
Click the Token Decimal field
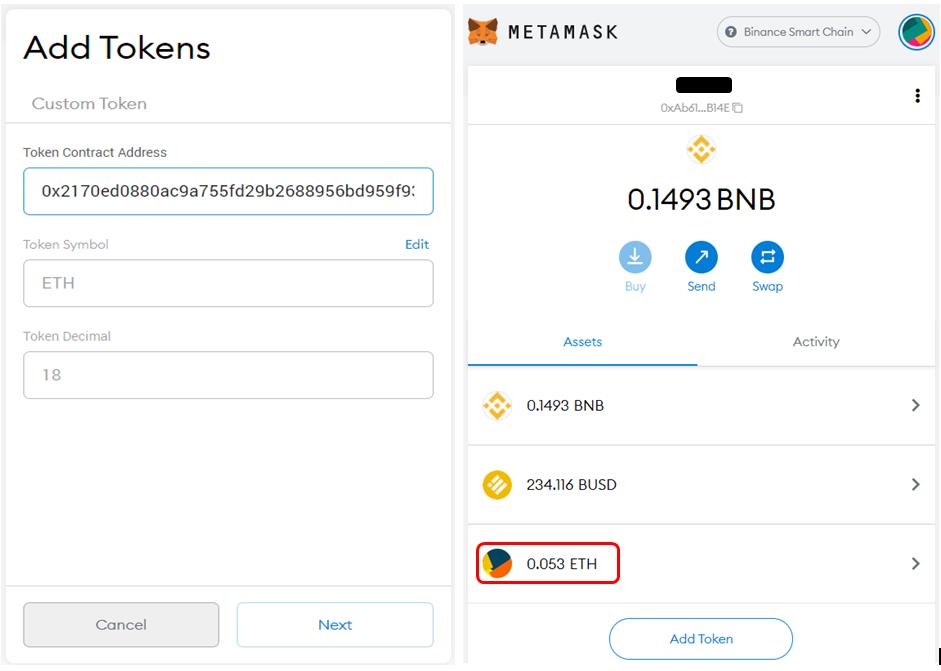[228, 375]
